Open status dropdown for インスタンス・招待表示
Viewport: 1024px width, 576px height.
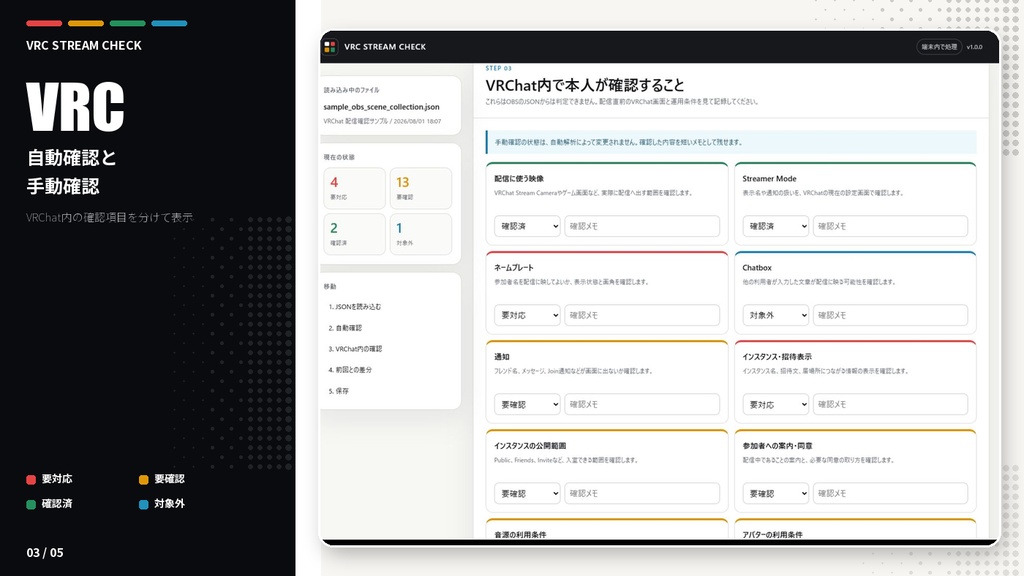click(775, 404)
